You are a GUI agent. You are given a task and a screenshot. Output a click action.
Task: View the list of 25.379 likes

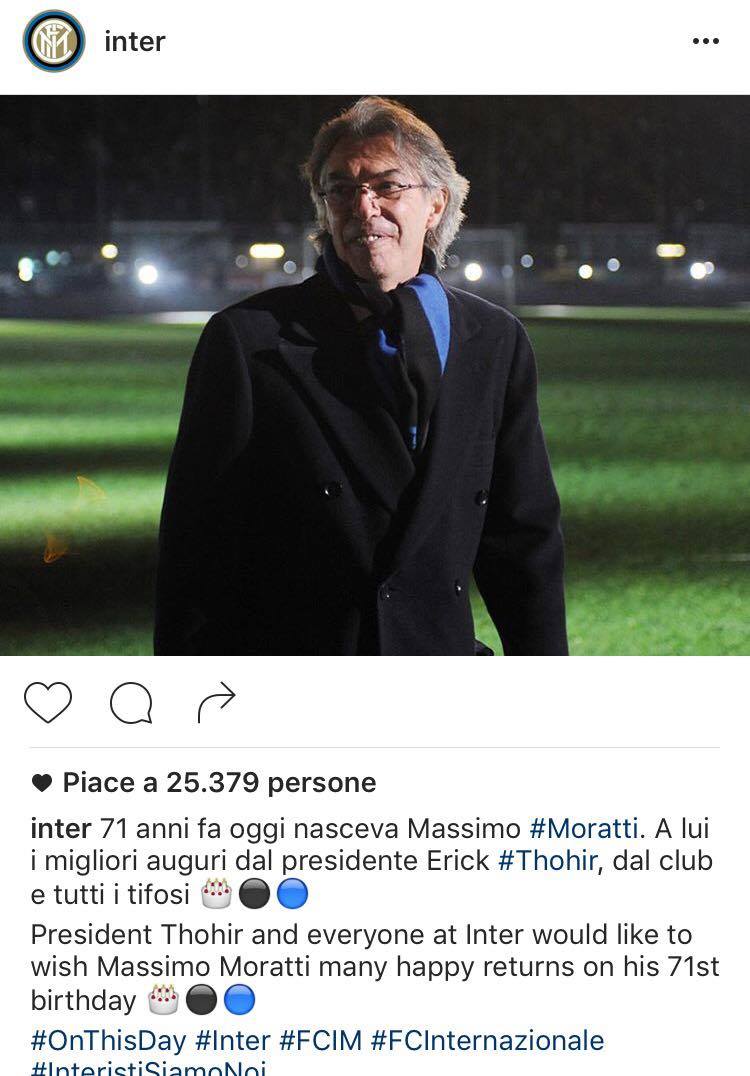pos(219,782)
